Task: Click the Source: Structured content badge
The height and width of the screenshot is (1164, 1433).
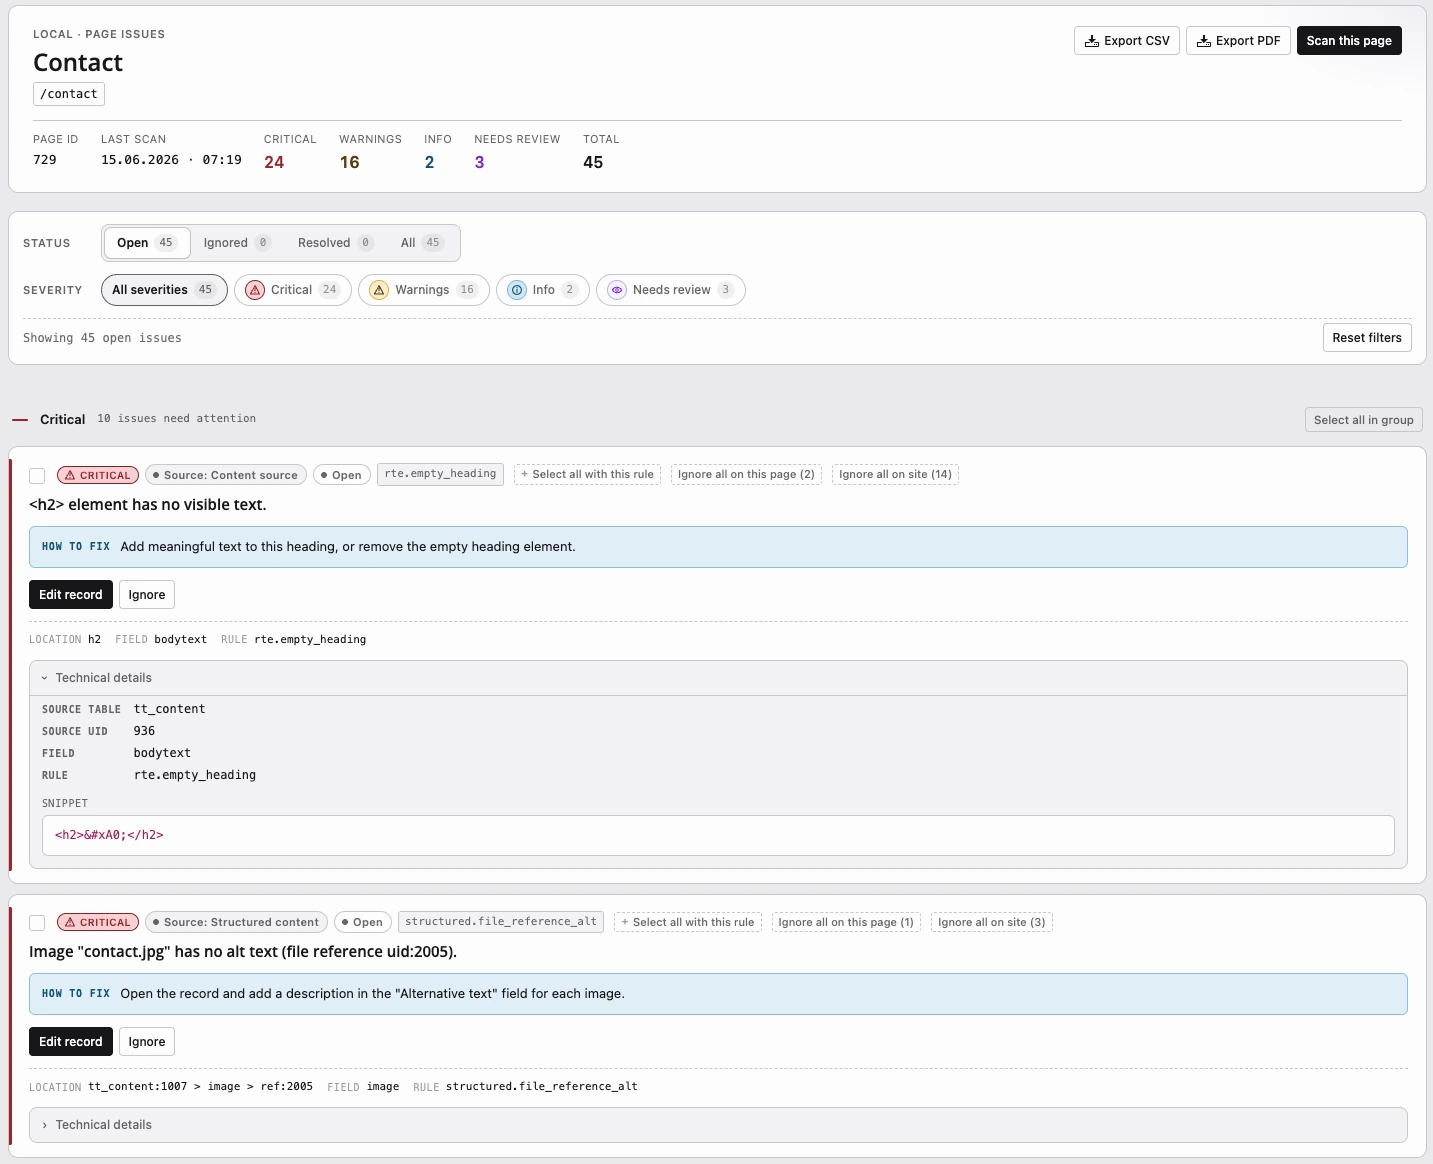Action: click(236, 922)
